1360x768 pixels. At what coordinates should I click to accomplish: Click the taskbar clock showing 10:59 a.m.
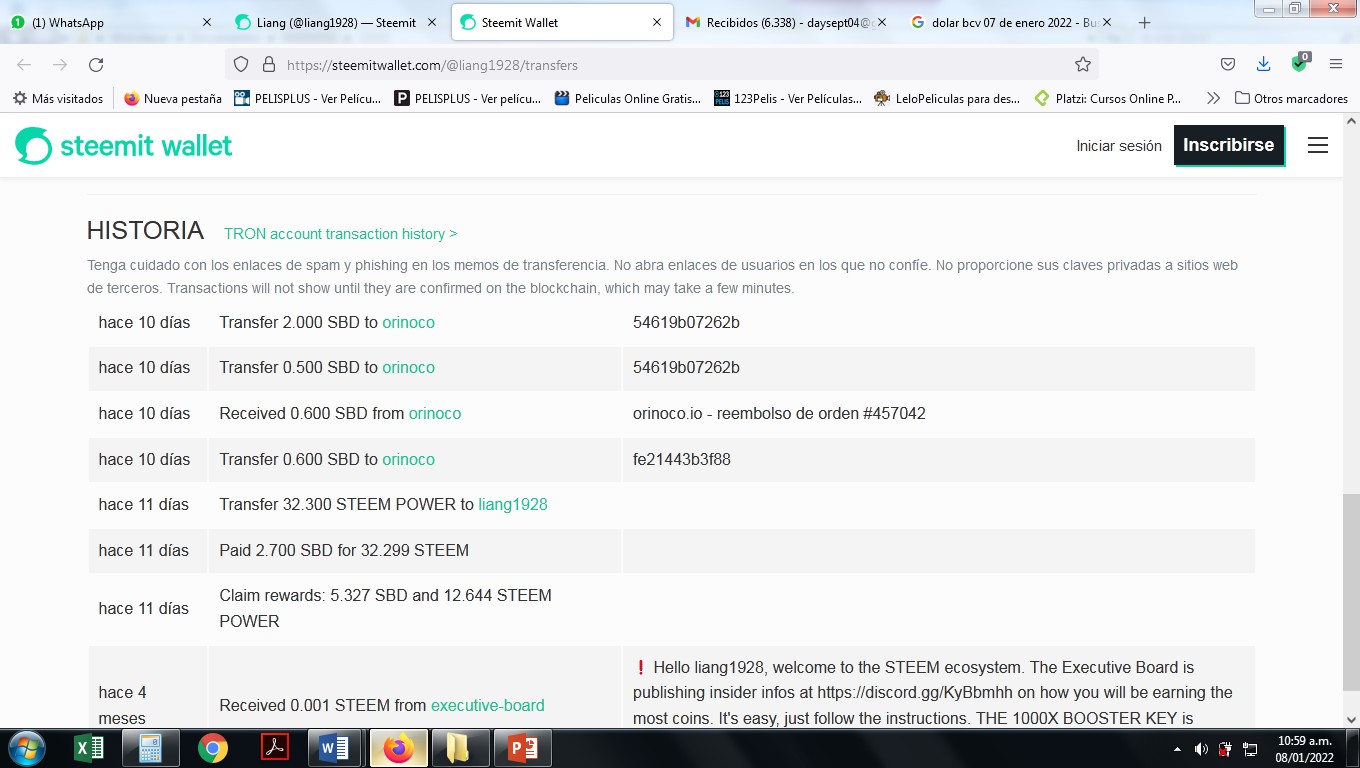click(1305, 749)
